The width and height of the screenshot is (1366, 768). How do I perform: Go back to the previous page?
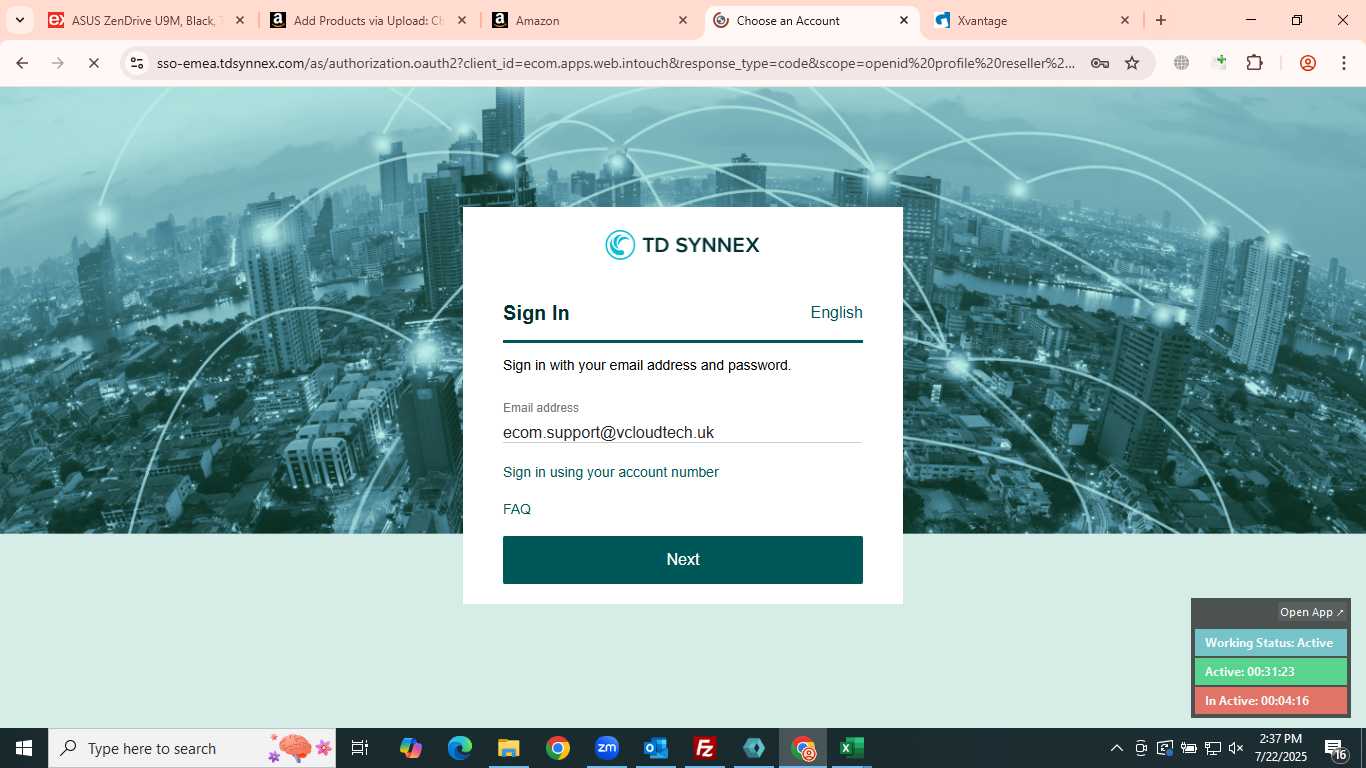point(22,63)
